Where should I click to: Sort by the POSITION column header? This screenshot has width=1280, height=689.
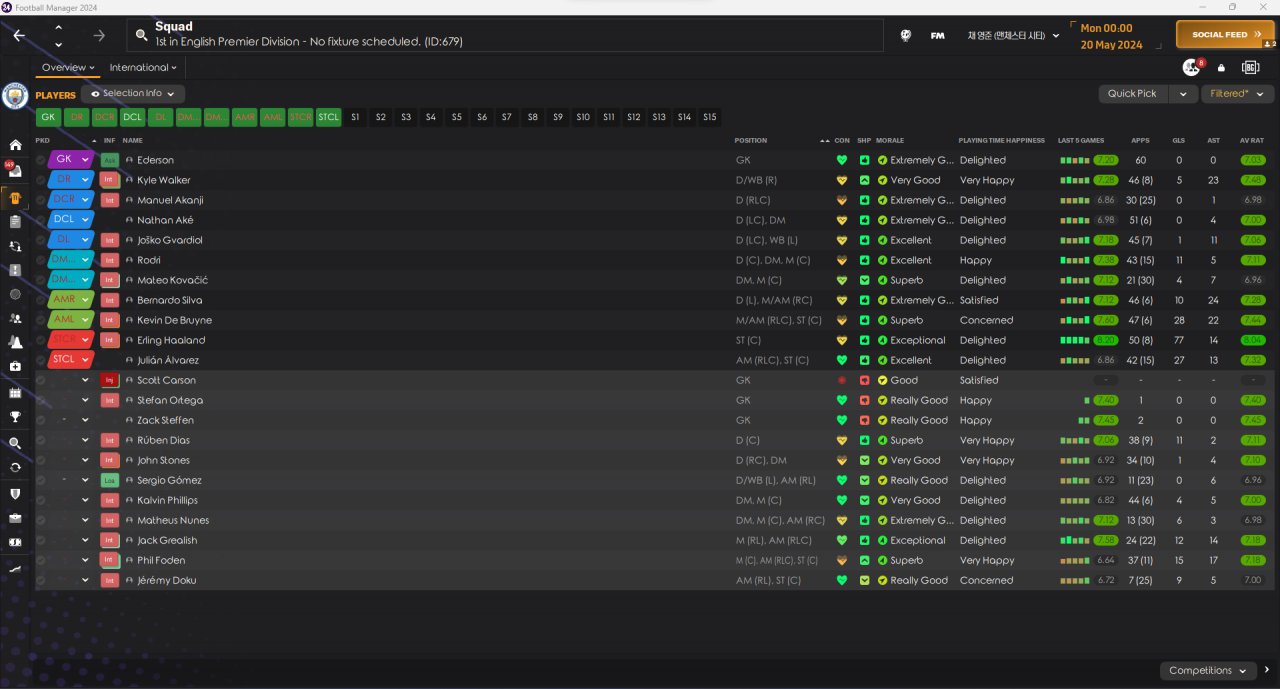(751, 141)
